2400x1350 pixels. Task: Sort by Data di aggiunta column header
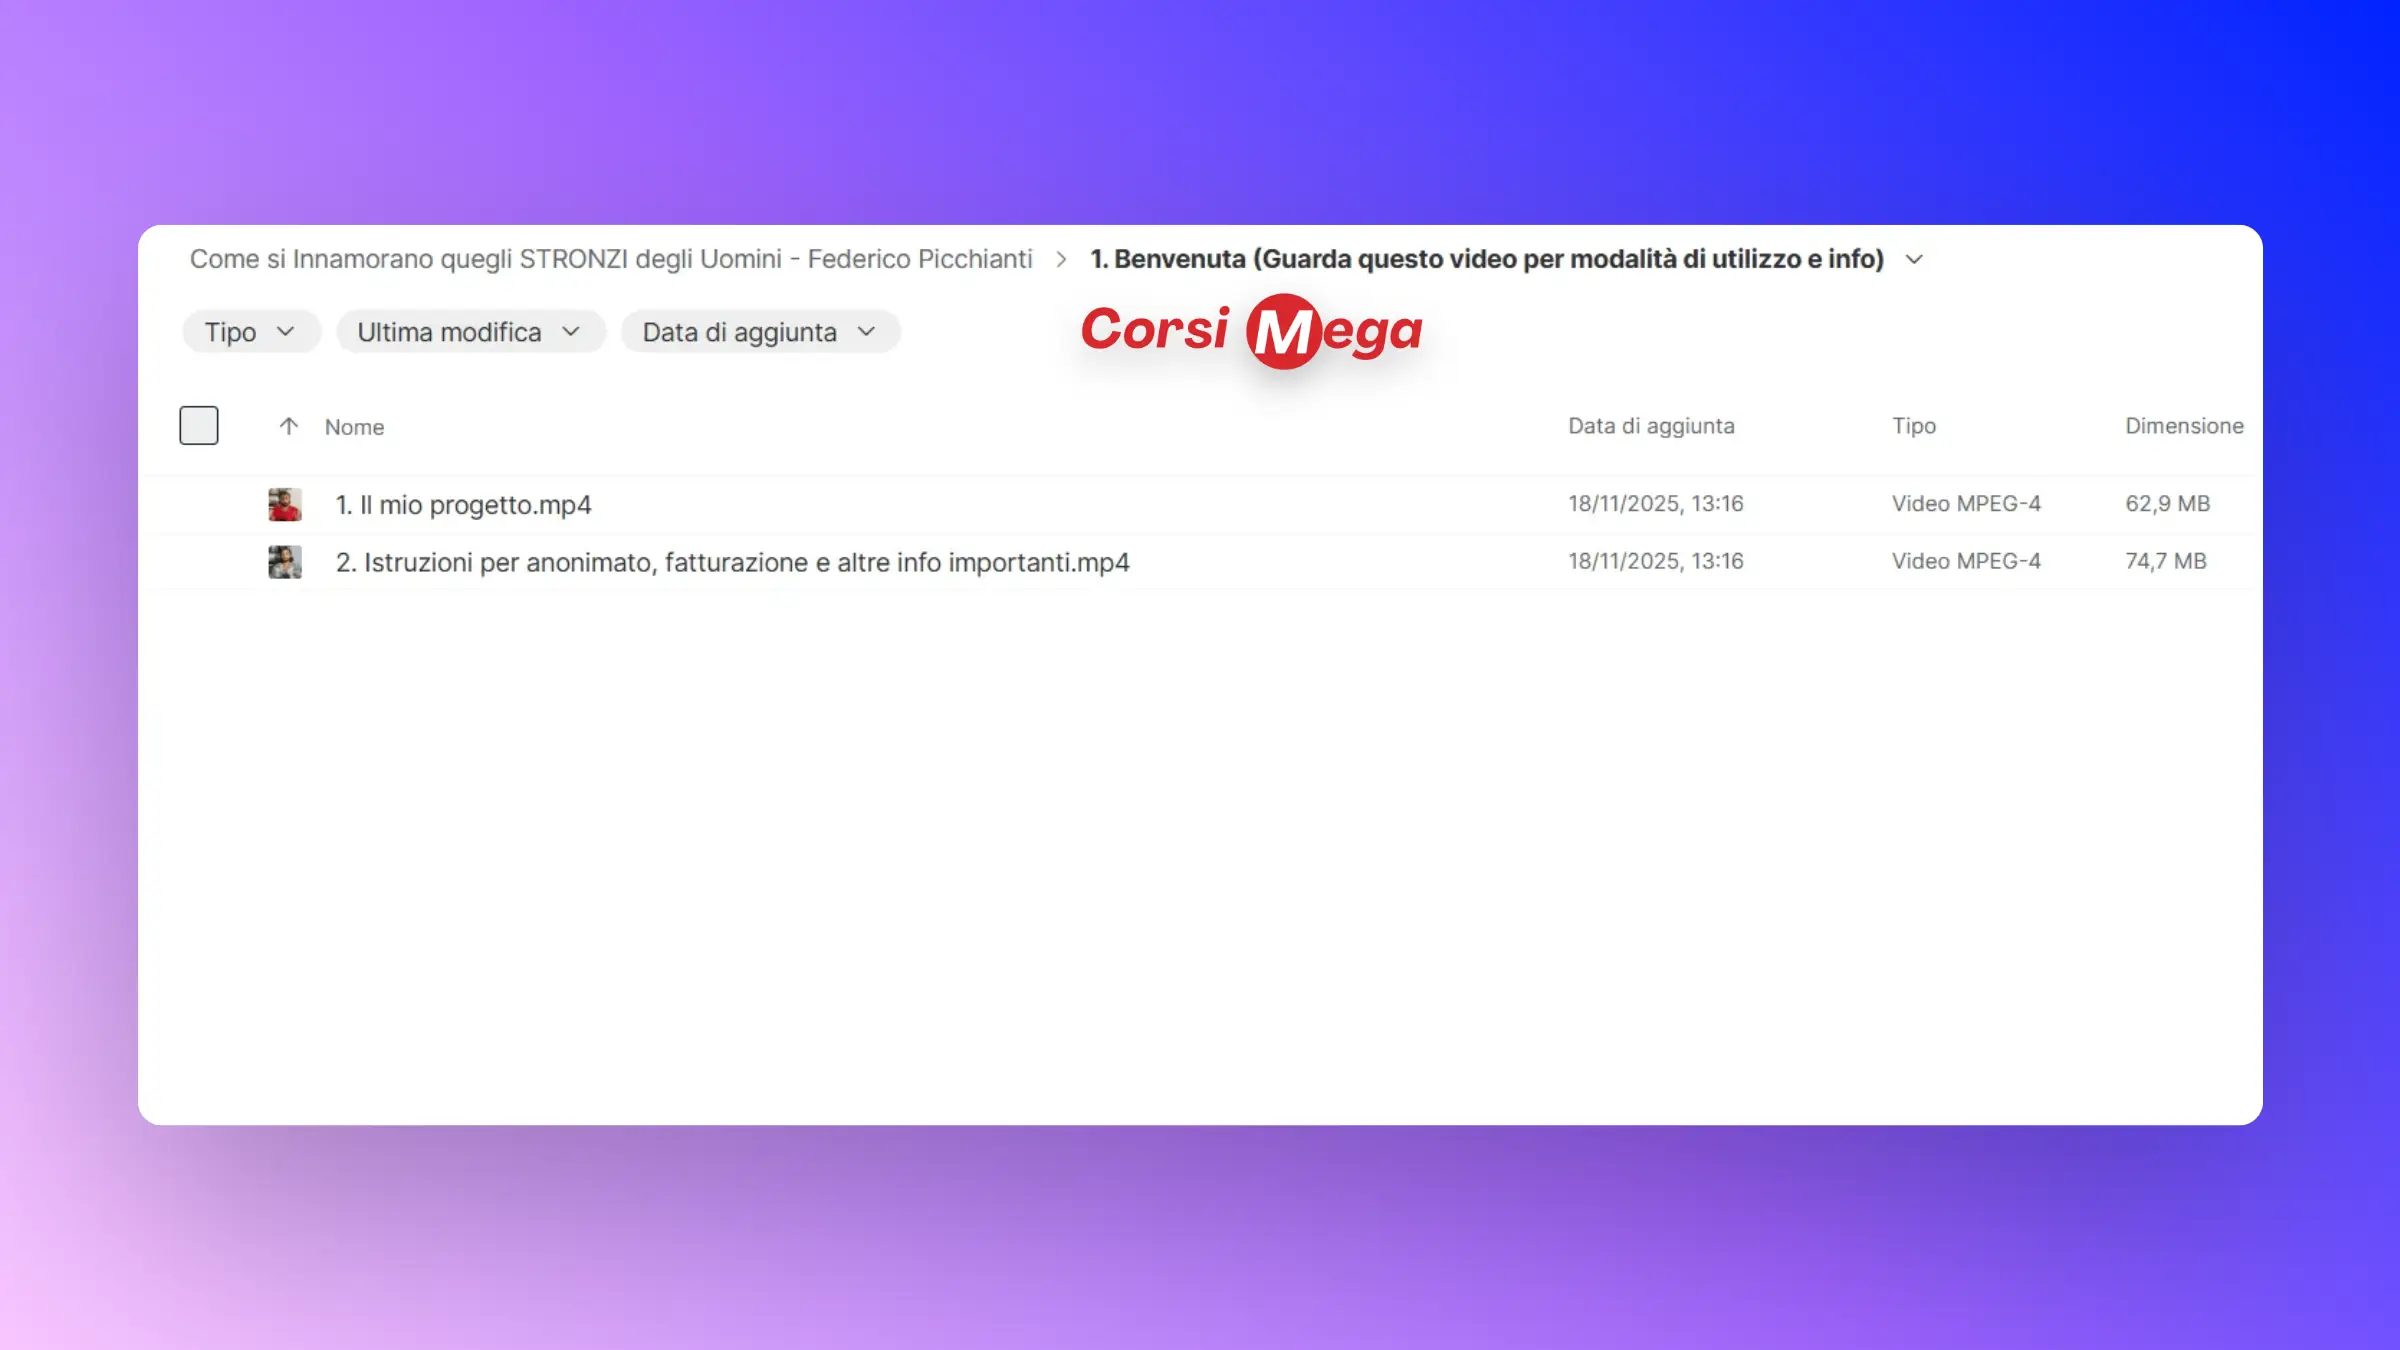coord(1651,426)
